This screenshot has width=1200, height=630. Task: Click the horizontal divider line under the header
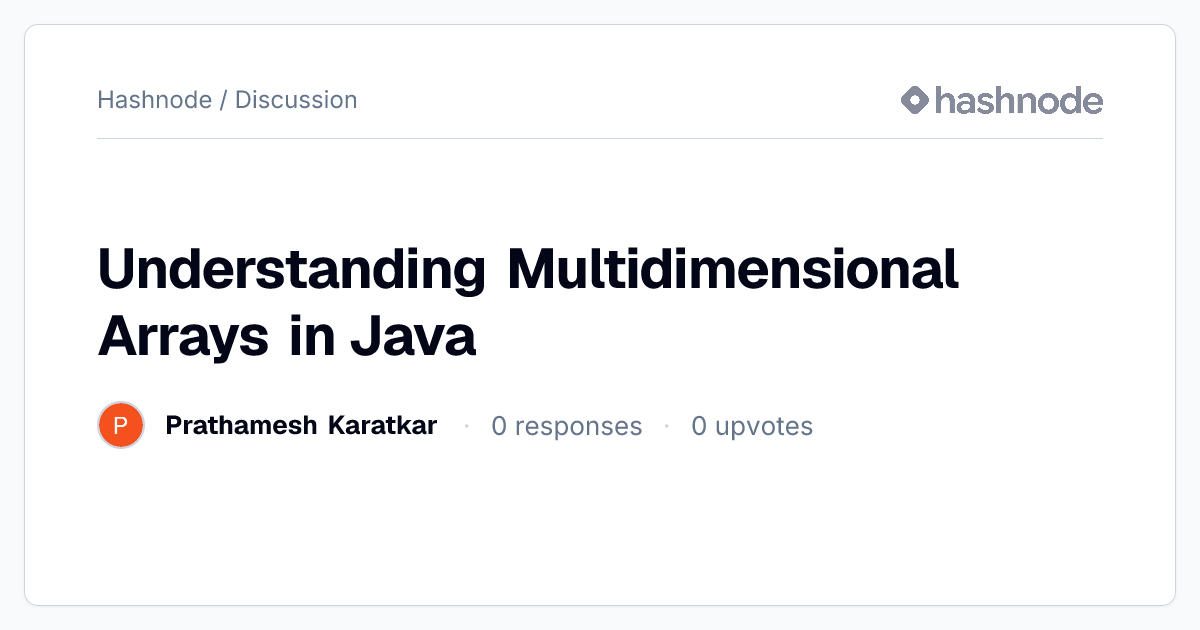tap(600, 138)
